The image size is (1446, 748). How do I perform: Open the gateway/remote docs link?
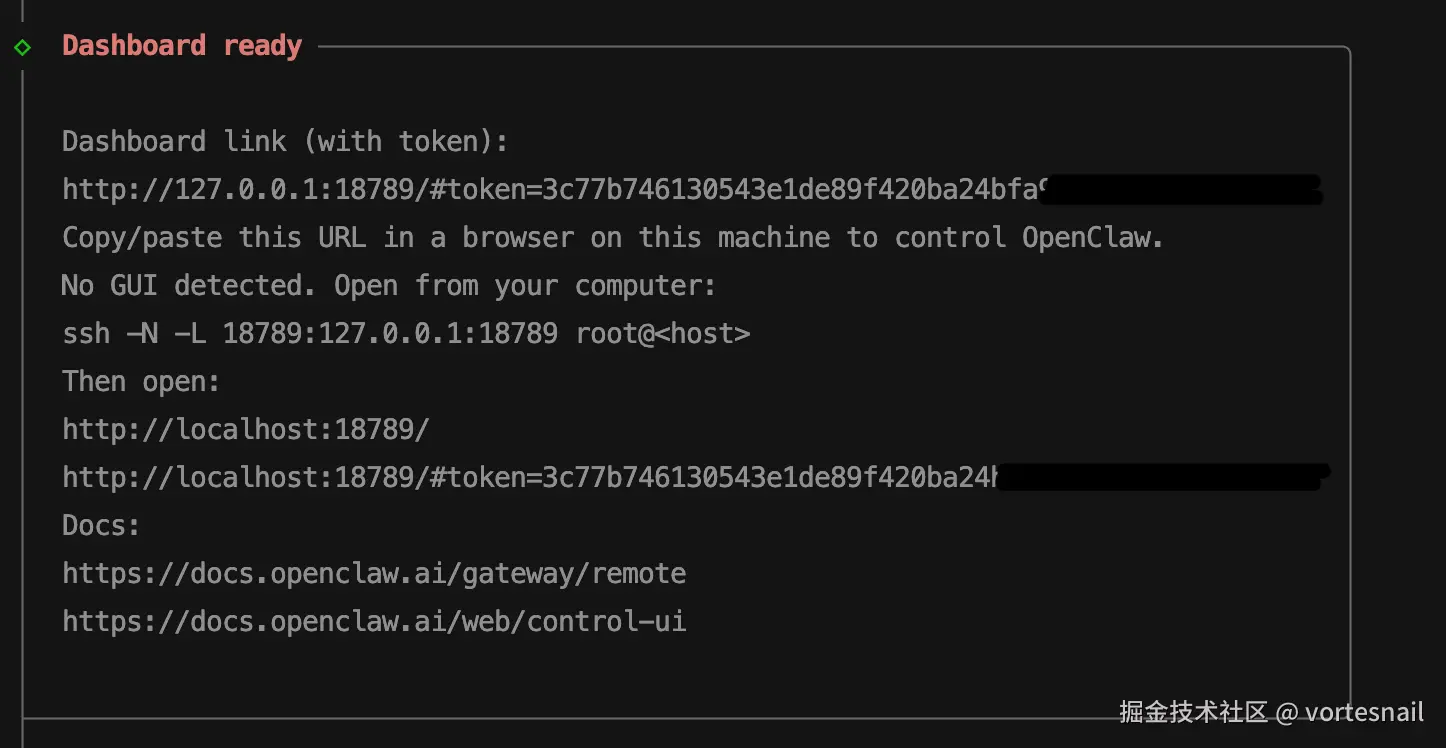coord(374,573)
